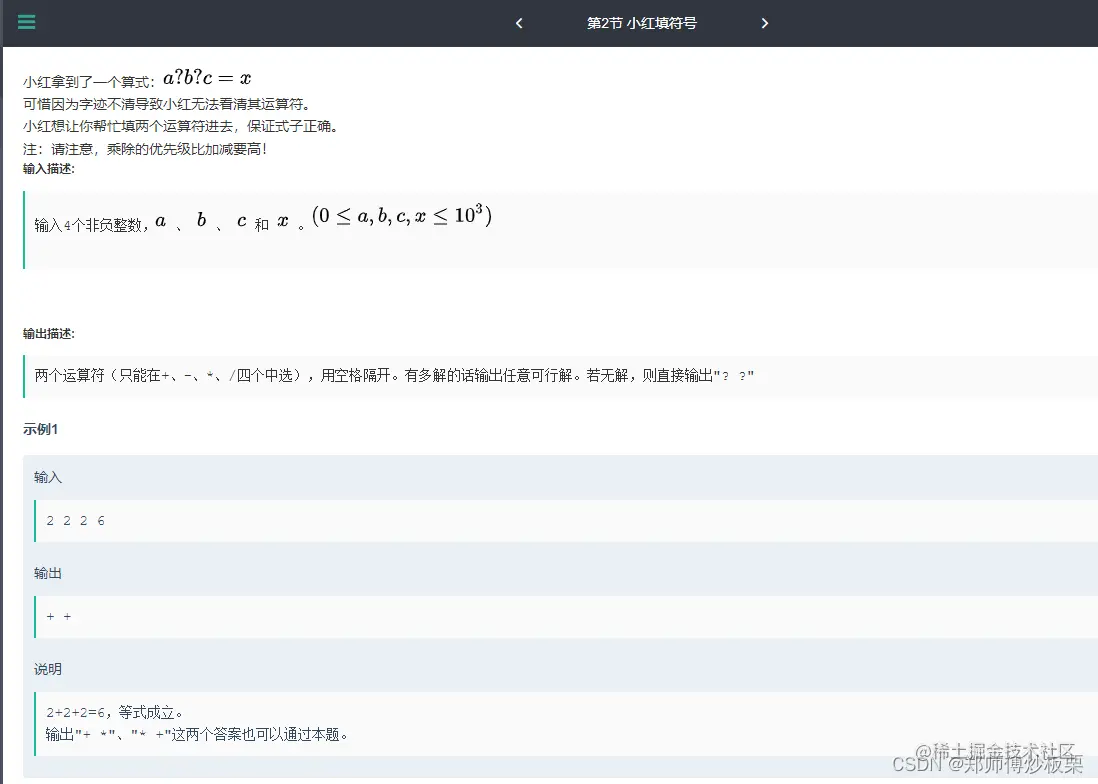Image resolution: width=1098 pixels, height=784 pixels.
Task: Select the 第2节 小红填符号 title tab
Action: [x=641, y=23]
